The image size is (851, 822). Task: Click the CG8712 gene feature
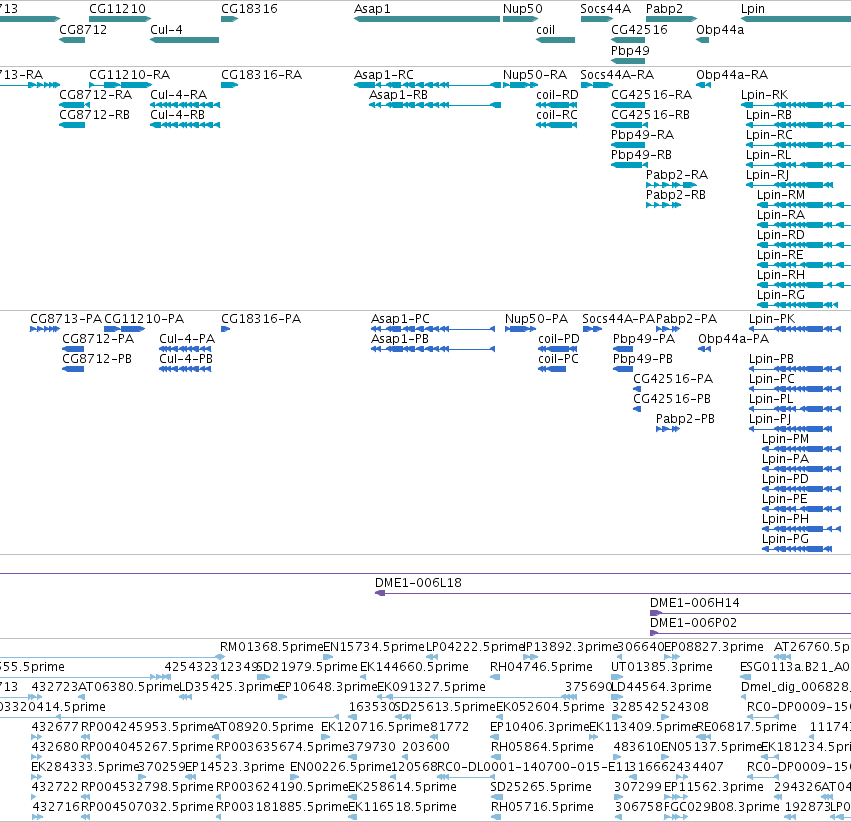click(72, 40)
